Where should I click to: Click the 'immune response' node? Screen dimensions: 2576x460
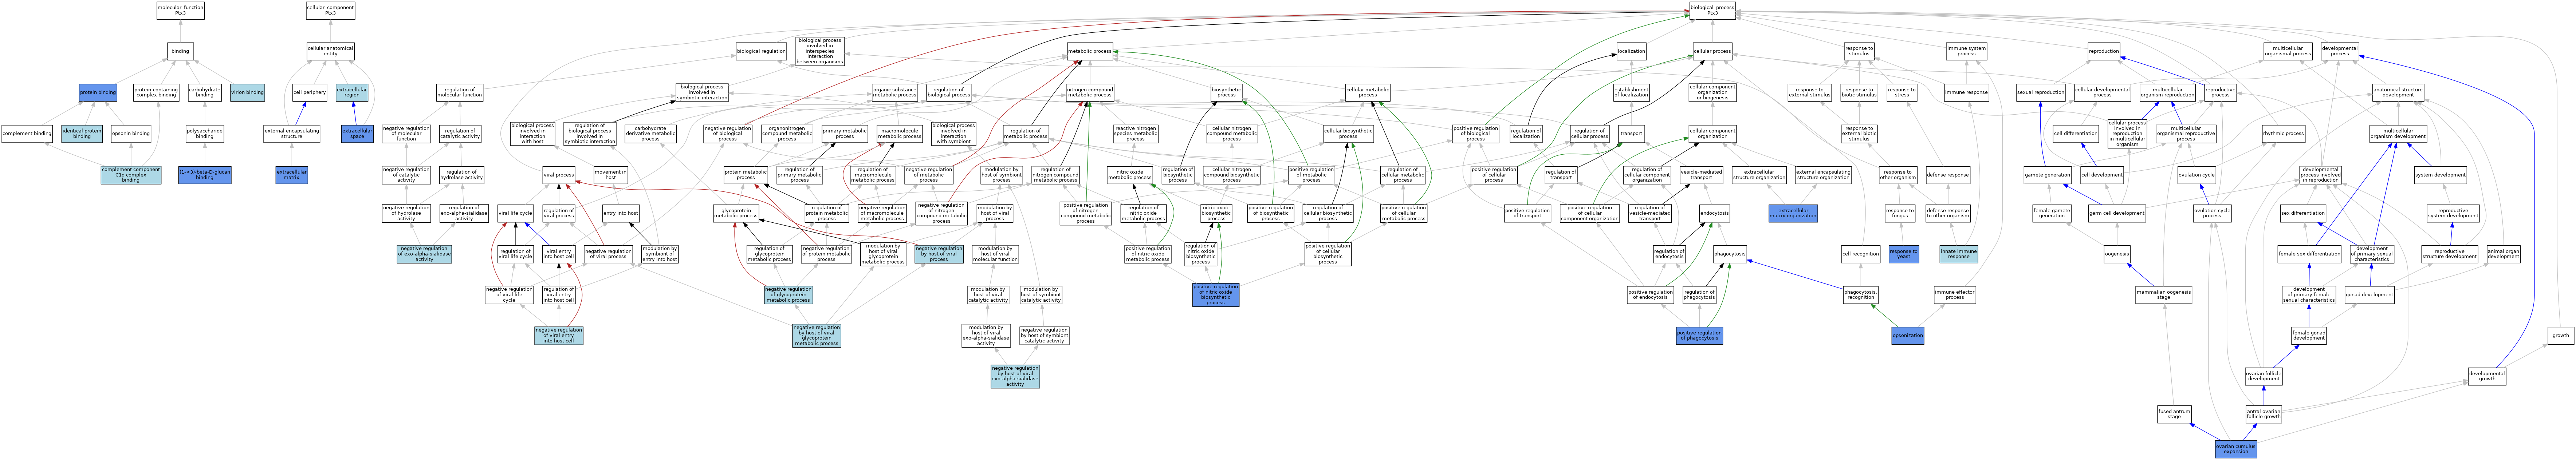point(1966,92)
